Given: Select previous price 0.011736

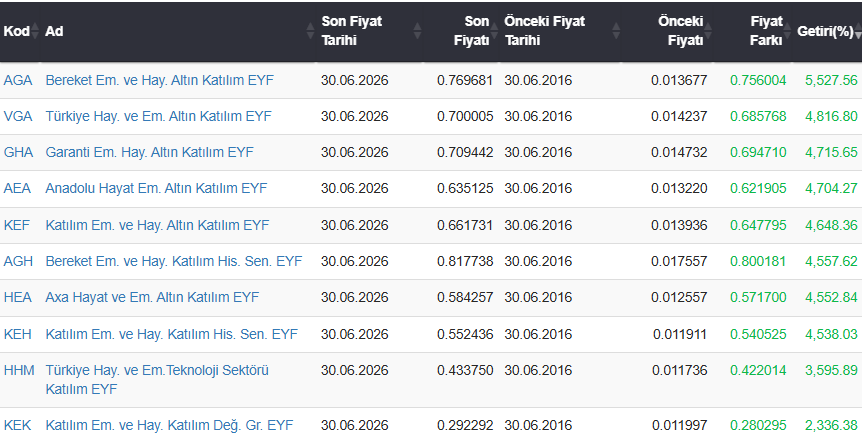Looking at the screenshot, I should click(x=679, y=370).
